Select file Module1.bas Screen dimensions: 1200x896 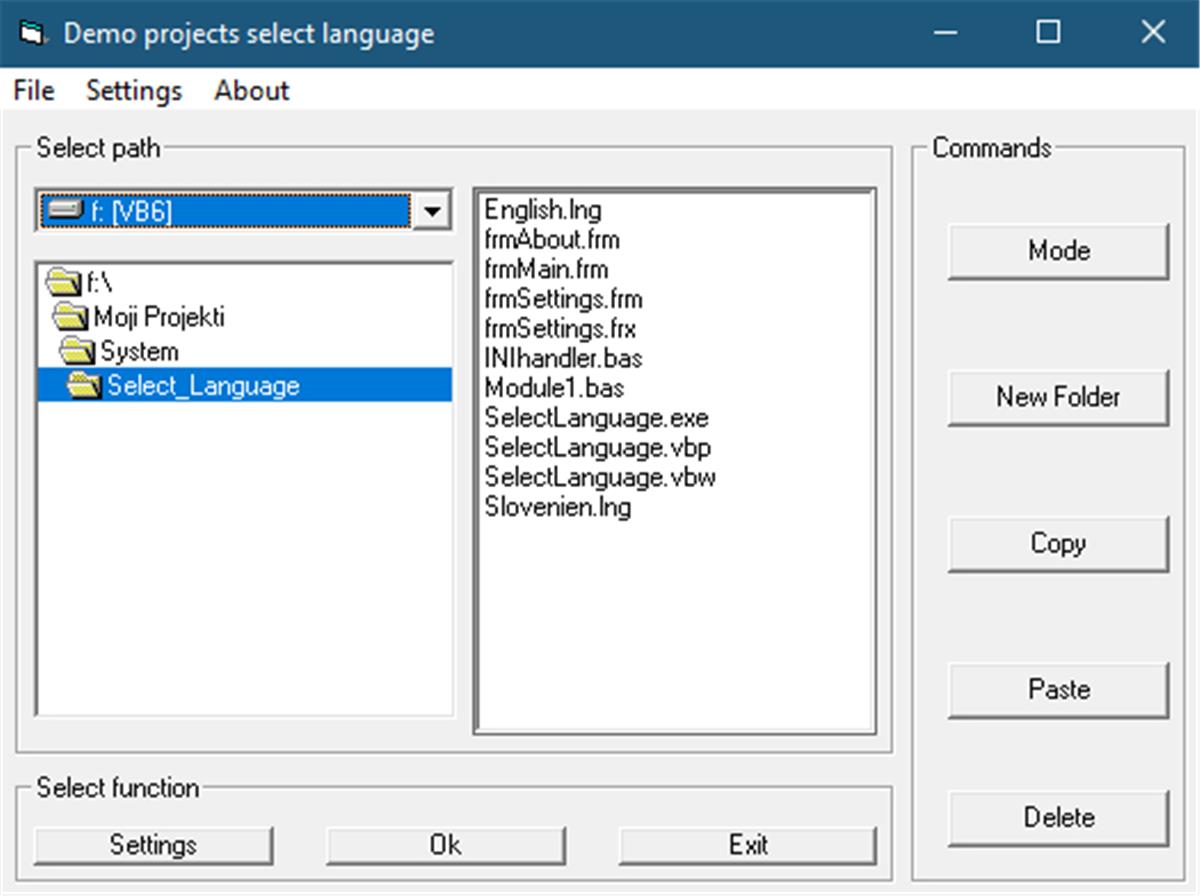click(x=554, y=388)
